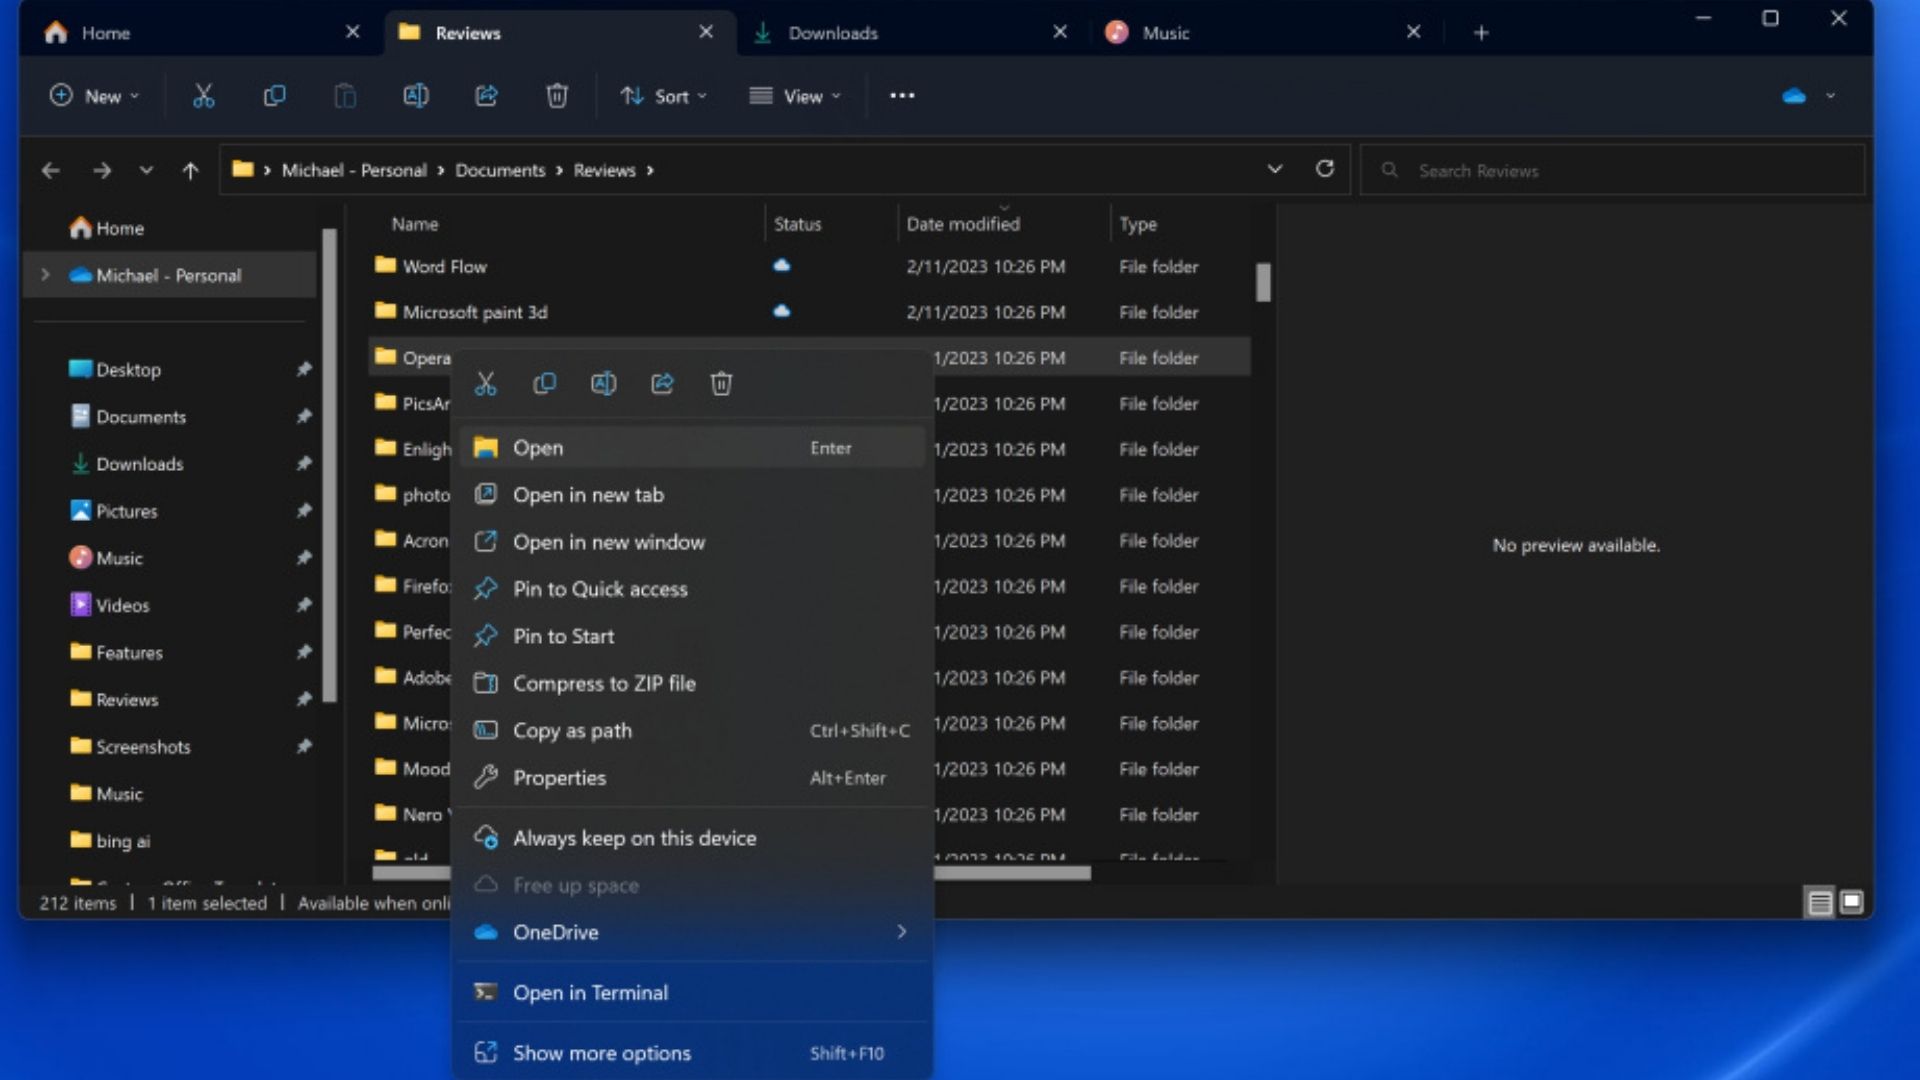
Task: Click the Copy icon in top toolbar
Action: (274, 96)
